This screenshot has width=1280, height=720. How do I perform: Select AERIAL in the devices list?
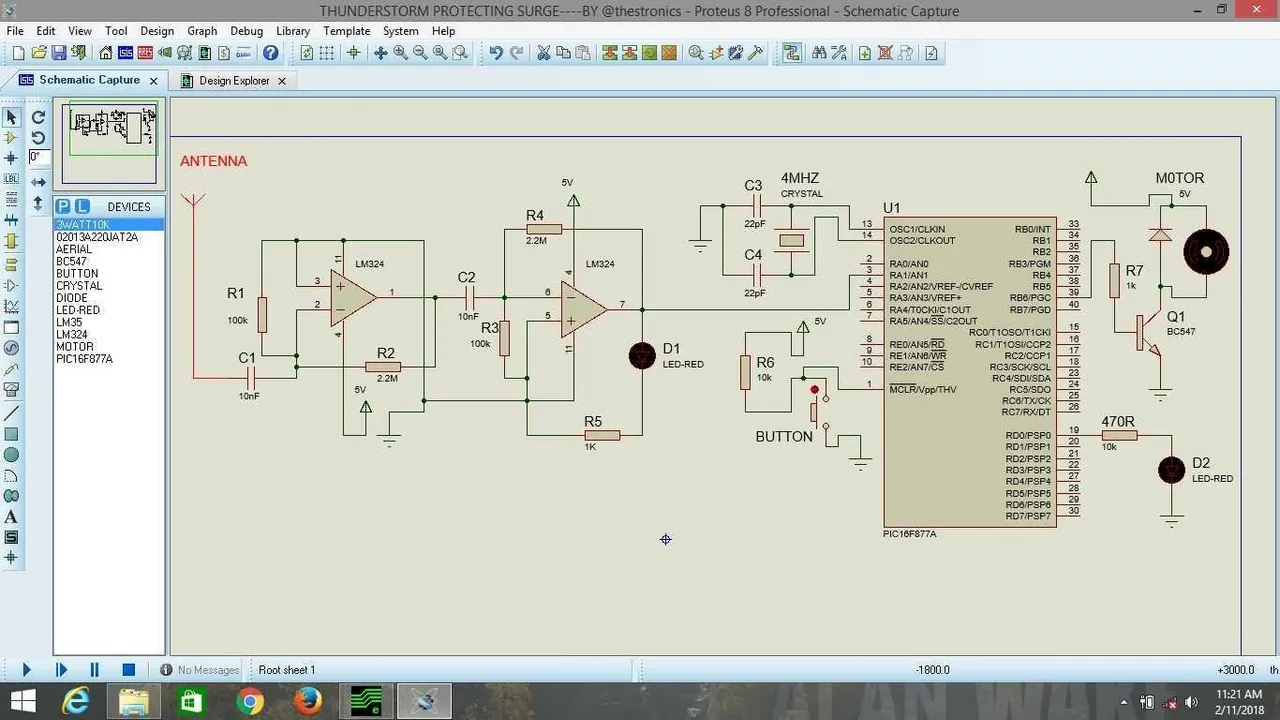pyautogui.click(x=109, y=250)
